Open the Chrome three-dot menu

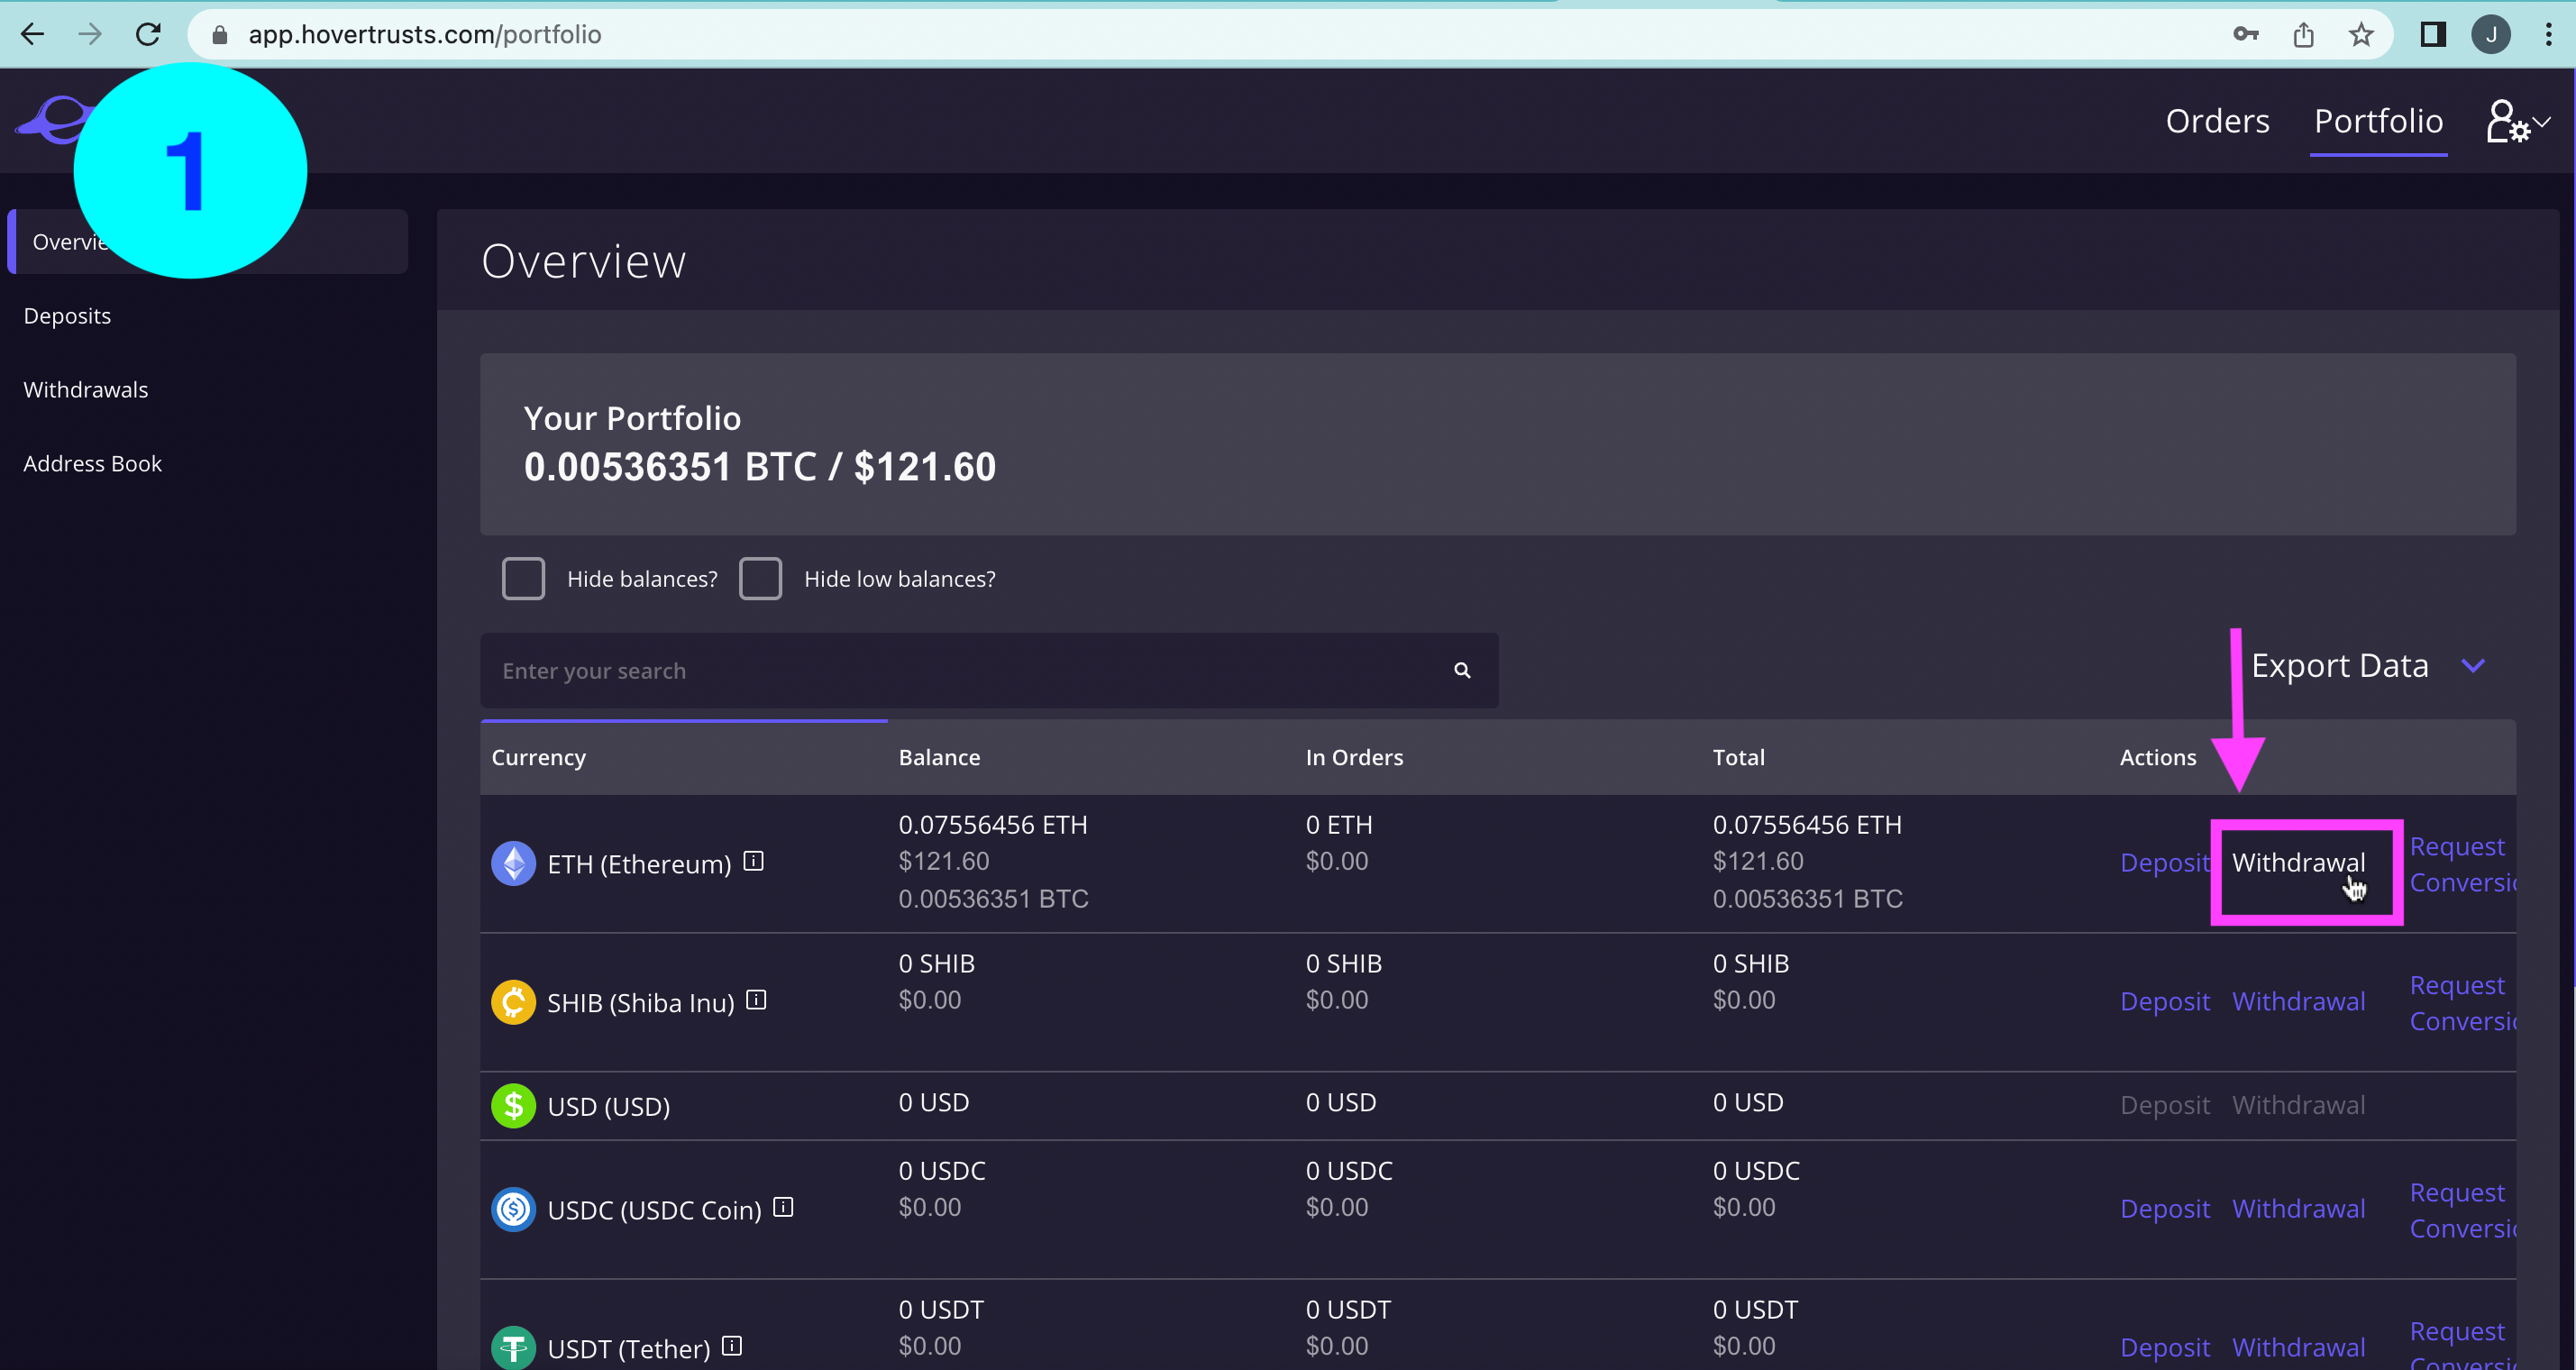2547,35
